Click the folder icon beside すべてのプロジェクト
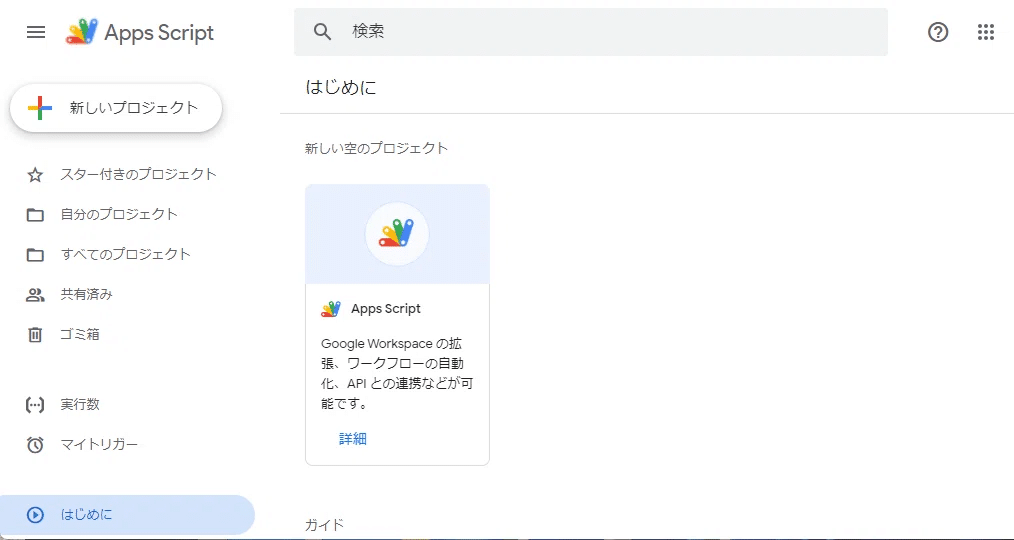1014x540 pixels. 35,255
